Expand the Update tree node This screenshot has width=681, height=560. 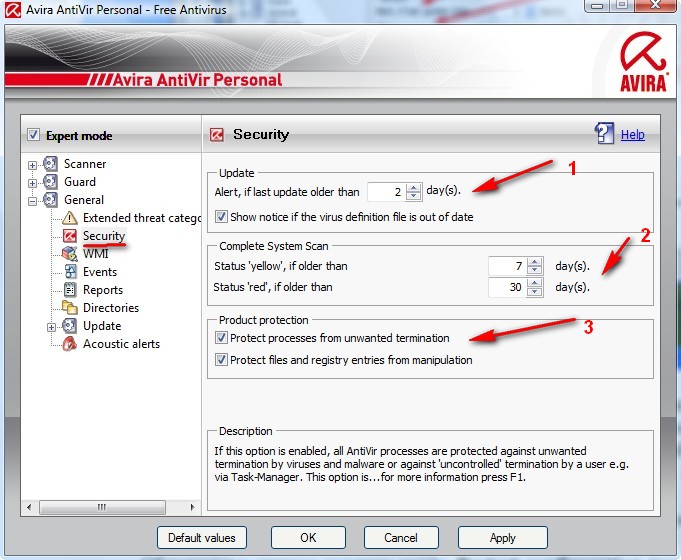[x=51, y=327]
